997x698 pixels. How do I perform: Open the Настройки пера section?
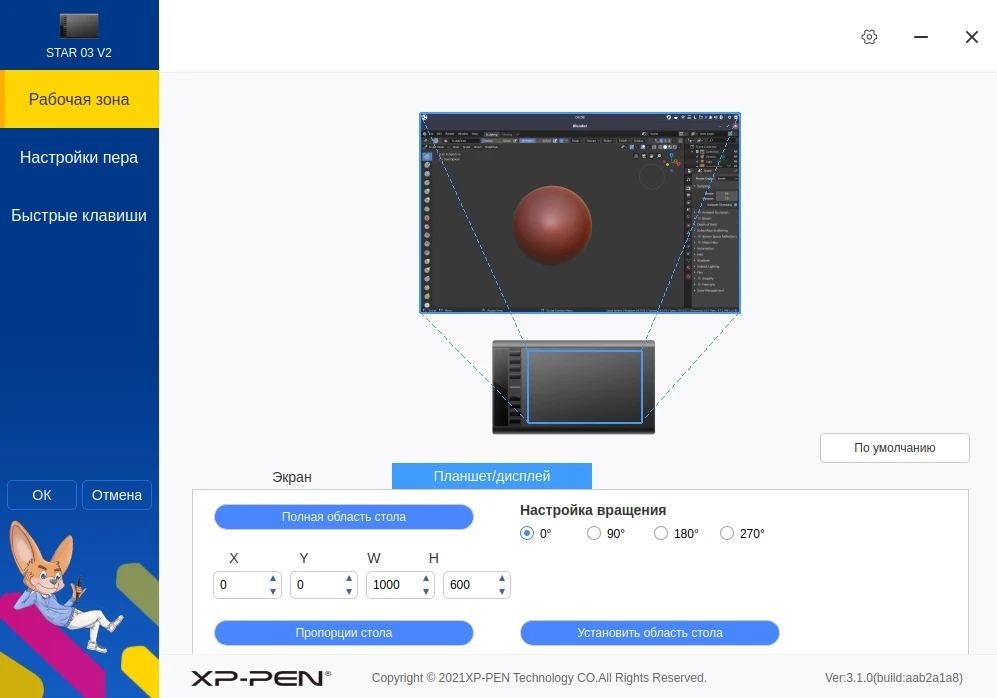point(79,157)
